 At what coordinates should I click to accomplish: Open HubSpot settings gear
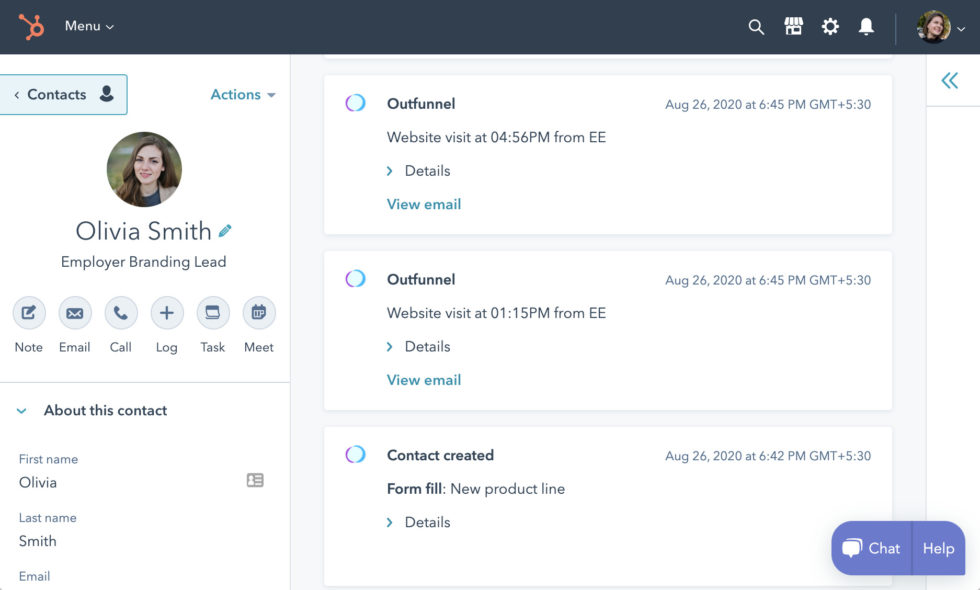[x=830, y=27]
